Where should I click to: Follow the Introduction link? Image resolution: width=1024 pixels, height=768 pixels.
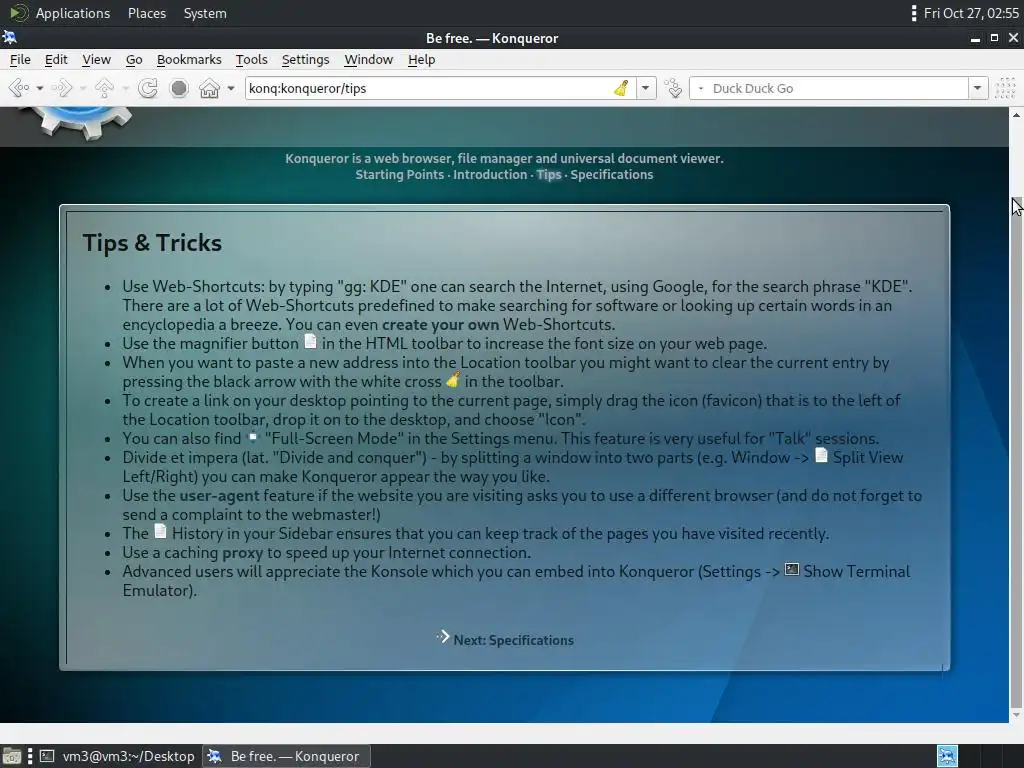(x=490, y=174)
